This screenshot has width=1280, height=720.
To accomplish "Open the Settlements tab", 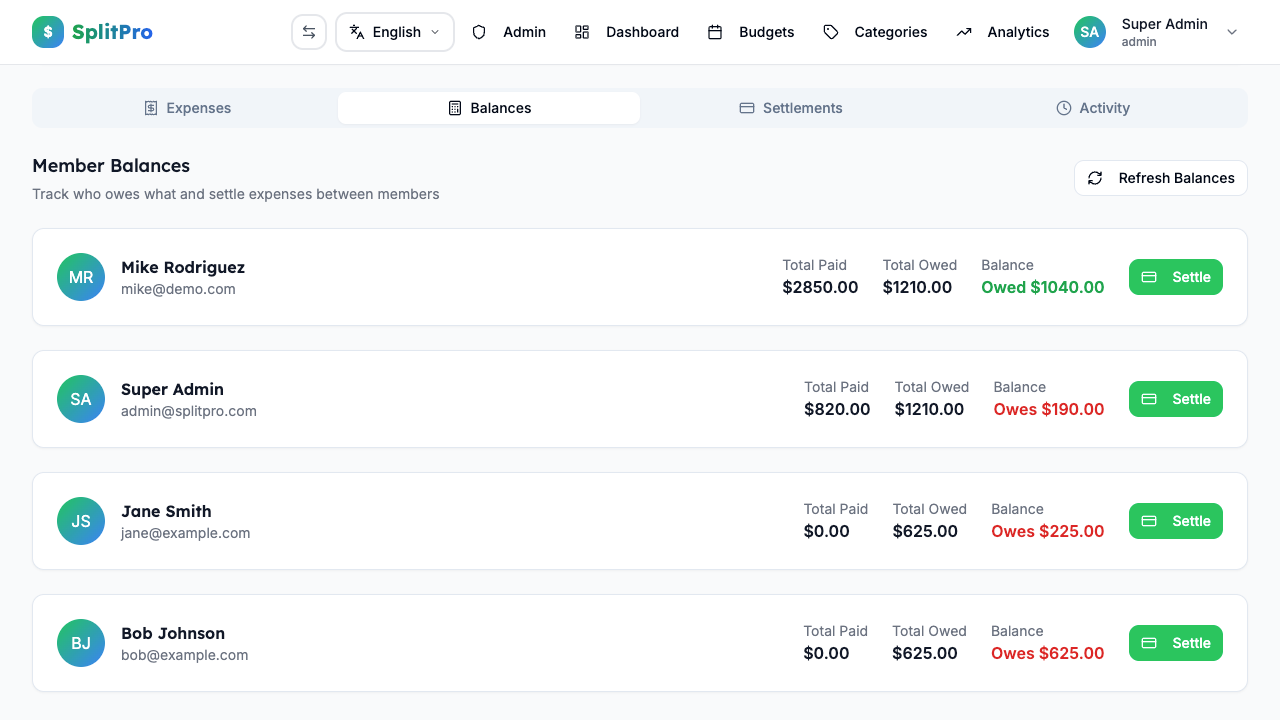I will pos(790,107).
